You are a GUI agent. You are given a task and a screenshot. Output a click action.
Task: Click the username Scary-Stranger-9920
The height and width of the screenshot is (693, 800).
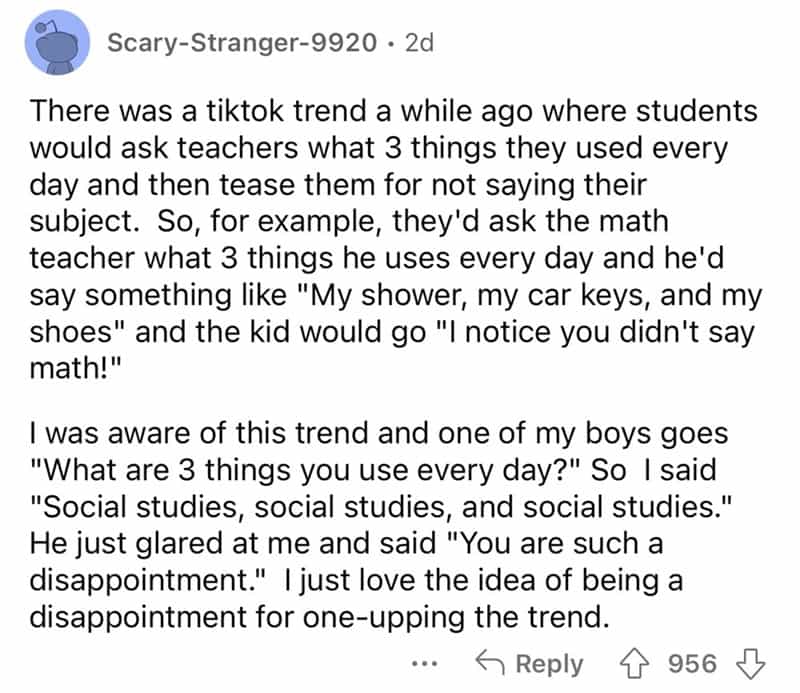(241, 42)
